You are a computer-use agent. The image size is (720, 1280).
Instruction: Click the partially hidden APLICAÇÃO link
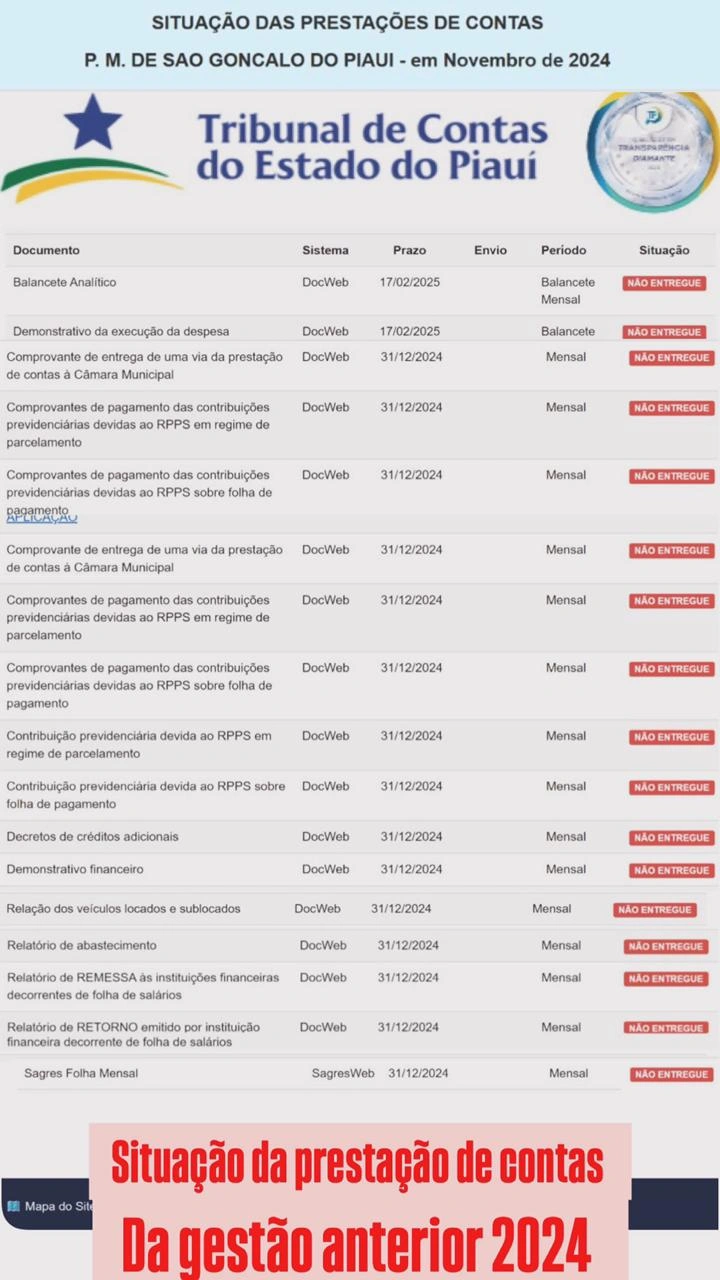(x=42, y=518)
